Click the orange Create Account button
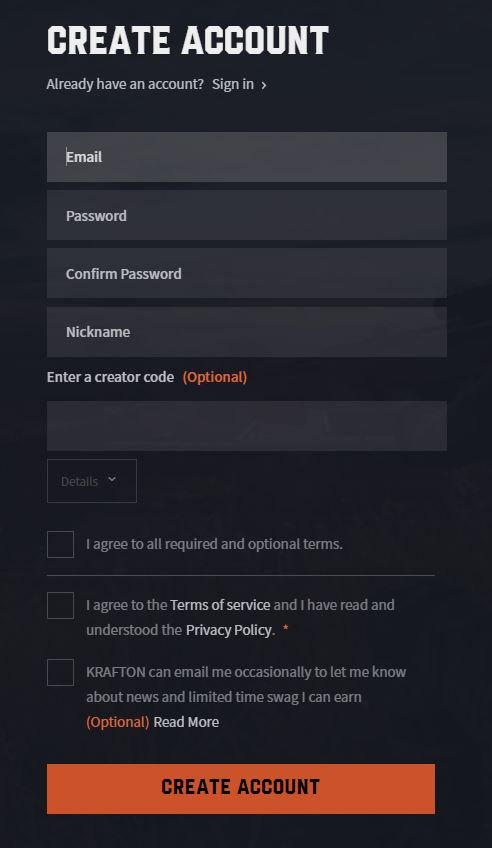This screenshot has height=848, width=492. pos(241,789)
